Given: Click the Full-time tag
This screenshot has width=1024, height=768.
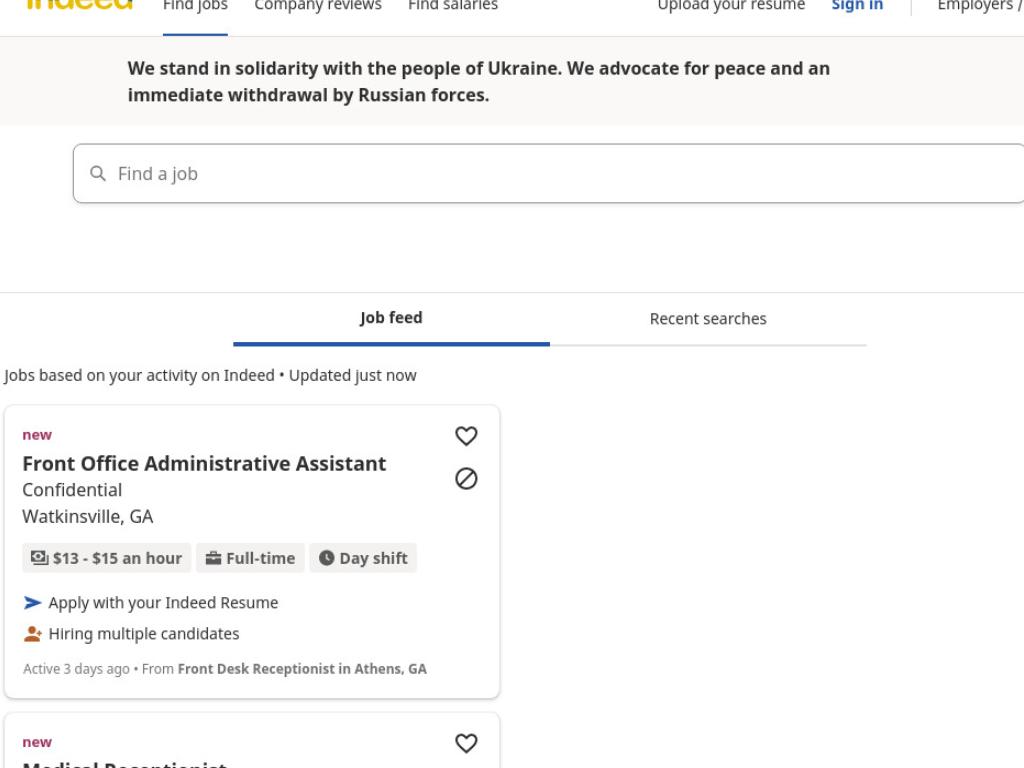Looking at the screenshot, I should 250,558.
